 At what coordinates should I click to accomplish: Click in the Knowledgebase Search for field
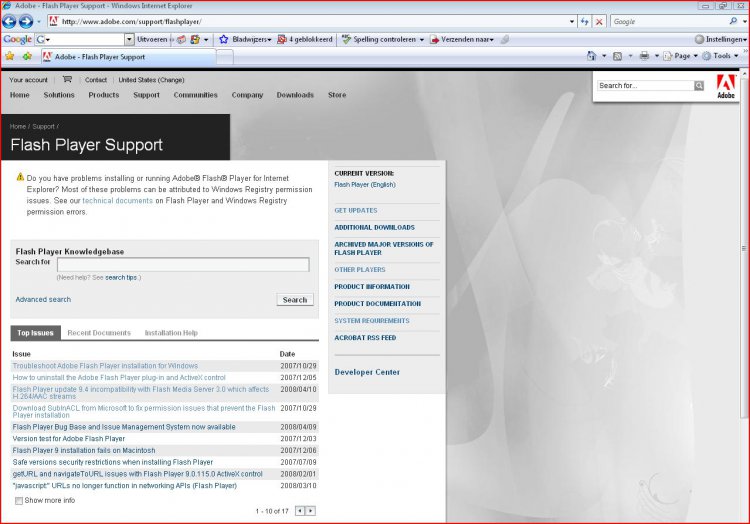183,264
